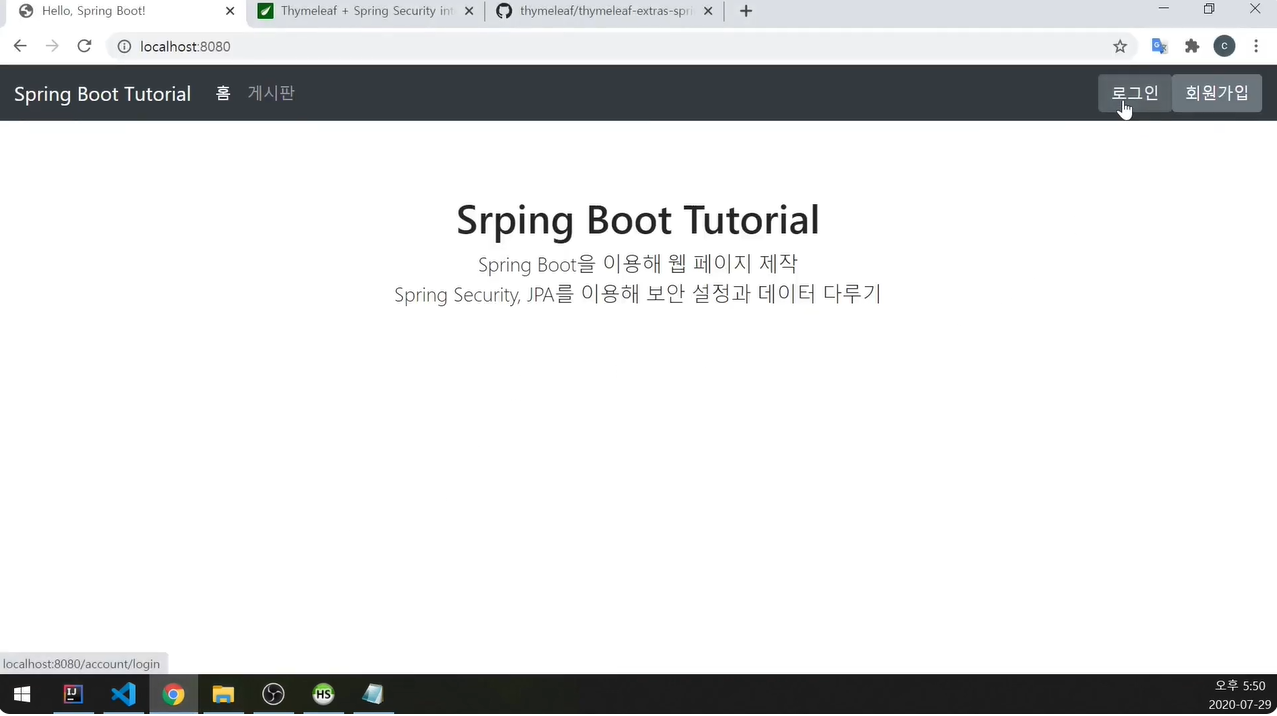The image size is (1277, 716).
Task: Bookmark this page with the star icon
Action: [1120, 46]
